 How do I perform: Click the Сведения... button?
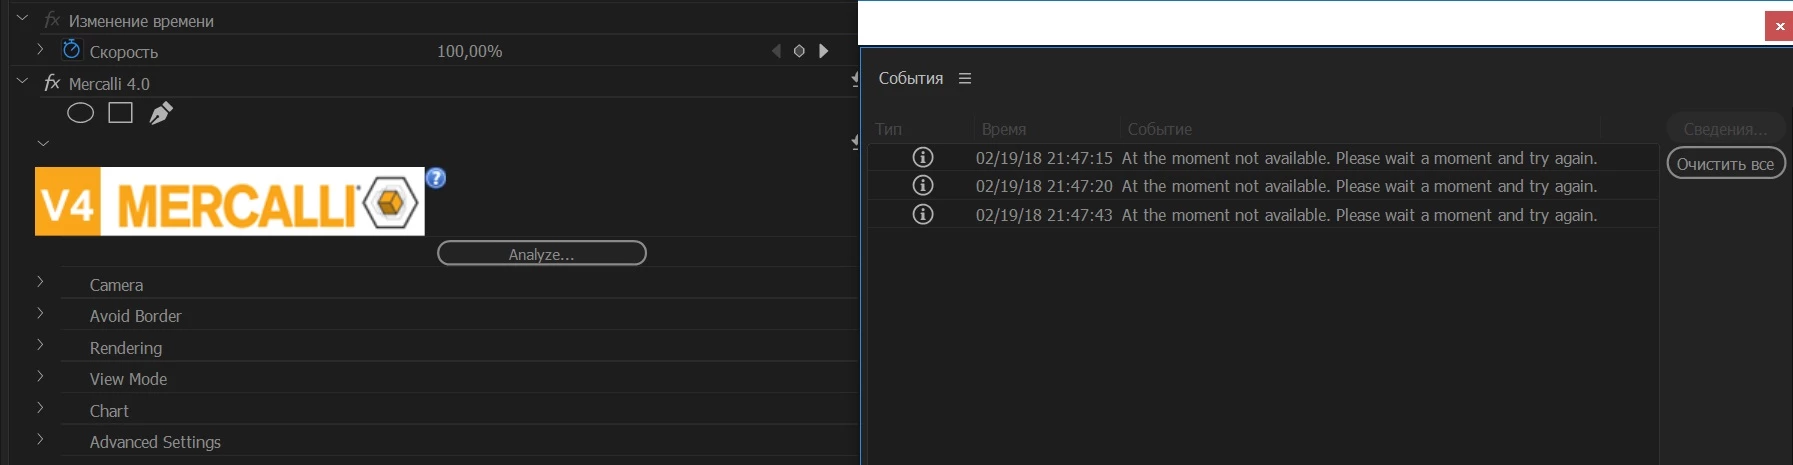1726,129
